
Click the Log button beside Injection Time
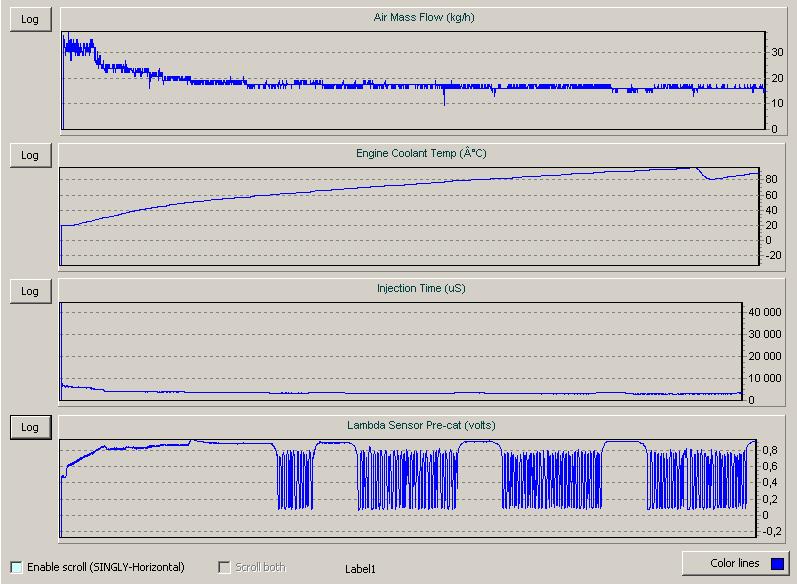30,291
